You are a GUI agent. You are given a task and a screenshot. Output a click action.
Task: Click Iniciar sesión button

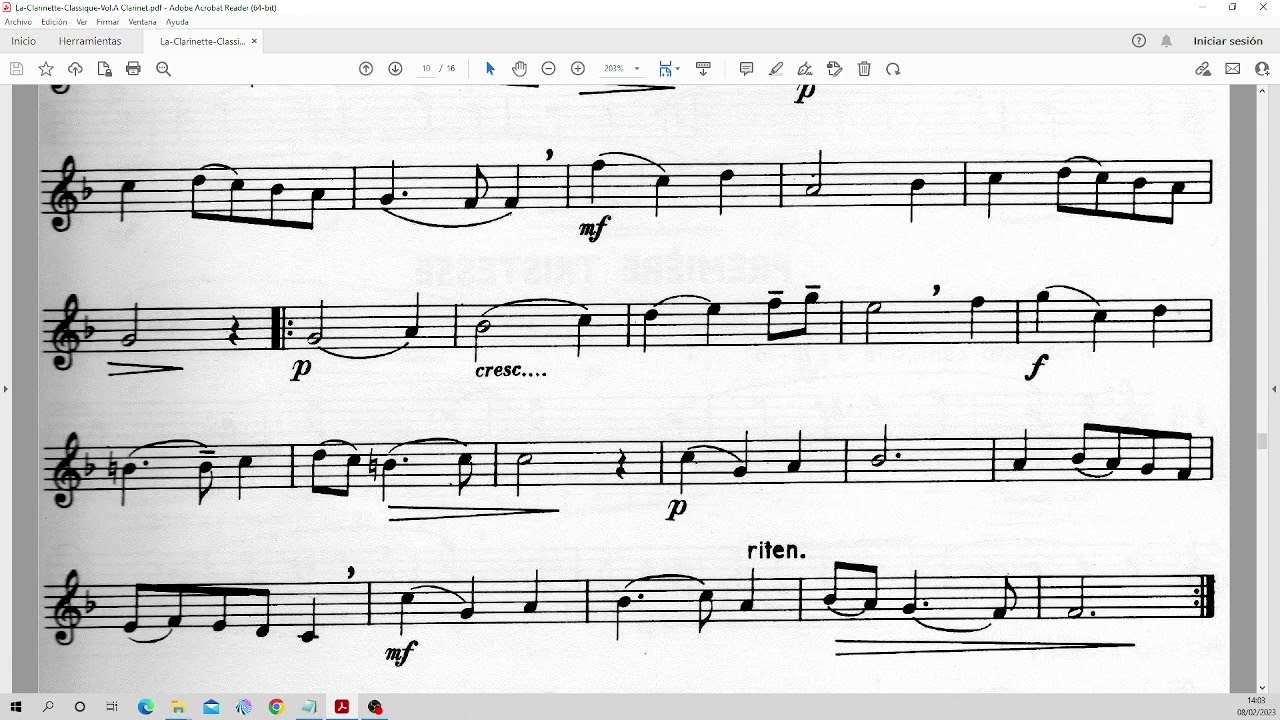click(x=1228, y=41)
